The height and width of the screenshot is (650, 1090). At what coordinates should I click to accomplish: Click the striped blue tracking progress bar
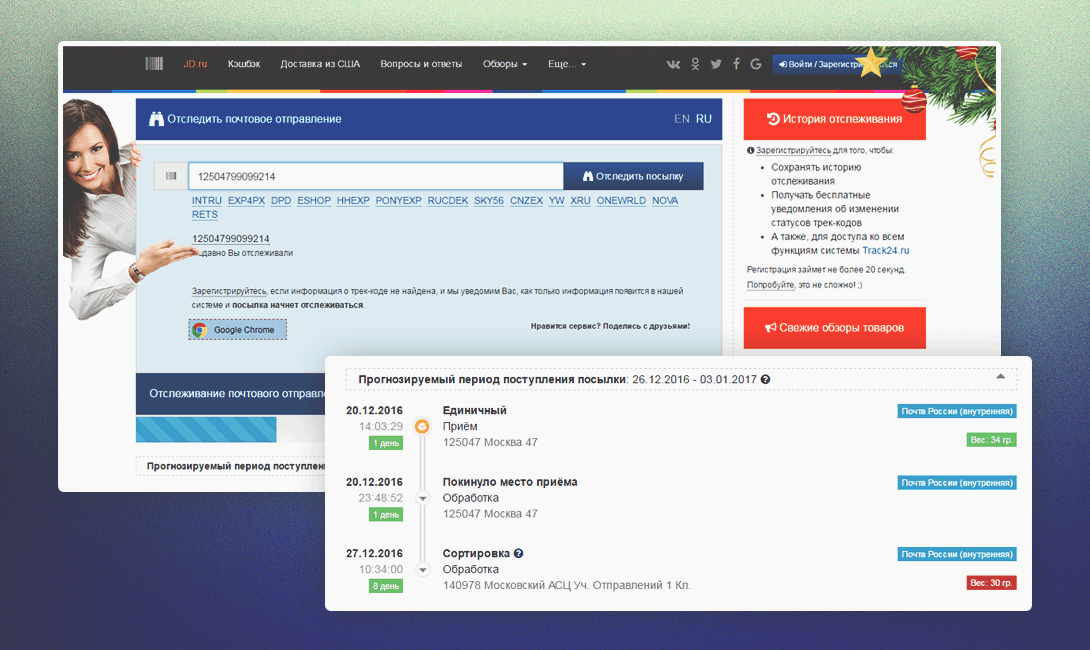(206, 430)
